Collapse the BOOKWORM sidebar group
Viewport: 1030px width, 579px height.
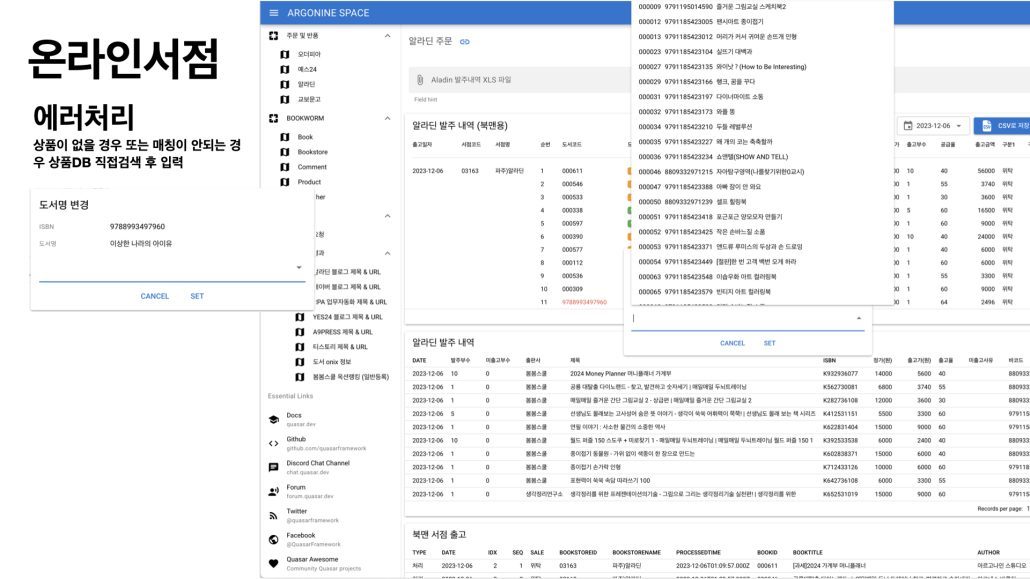pos(387,117)
